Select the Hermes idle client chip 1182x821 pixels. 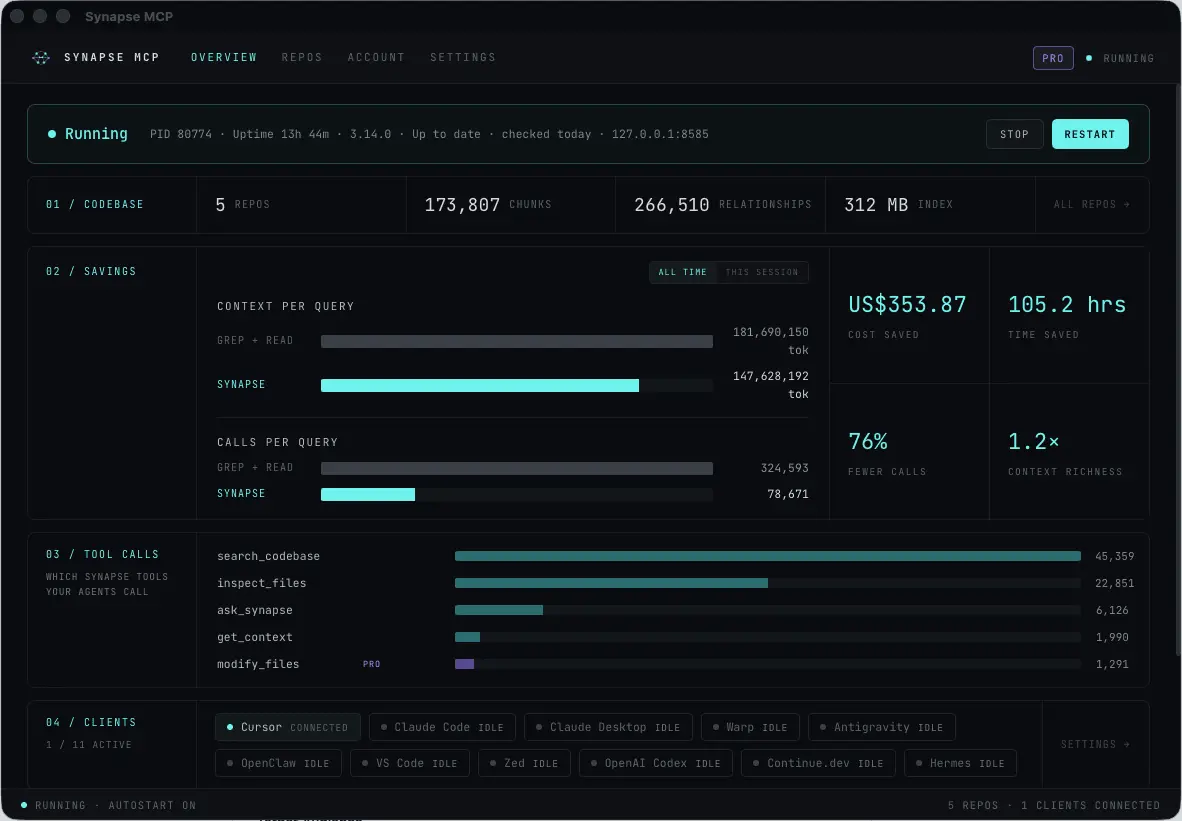[x=960, y=764]
